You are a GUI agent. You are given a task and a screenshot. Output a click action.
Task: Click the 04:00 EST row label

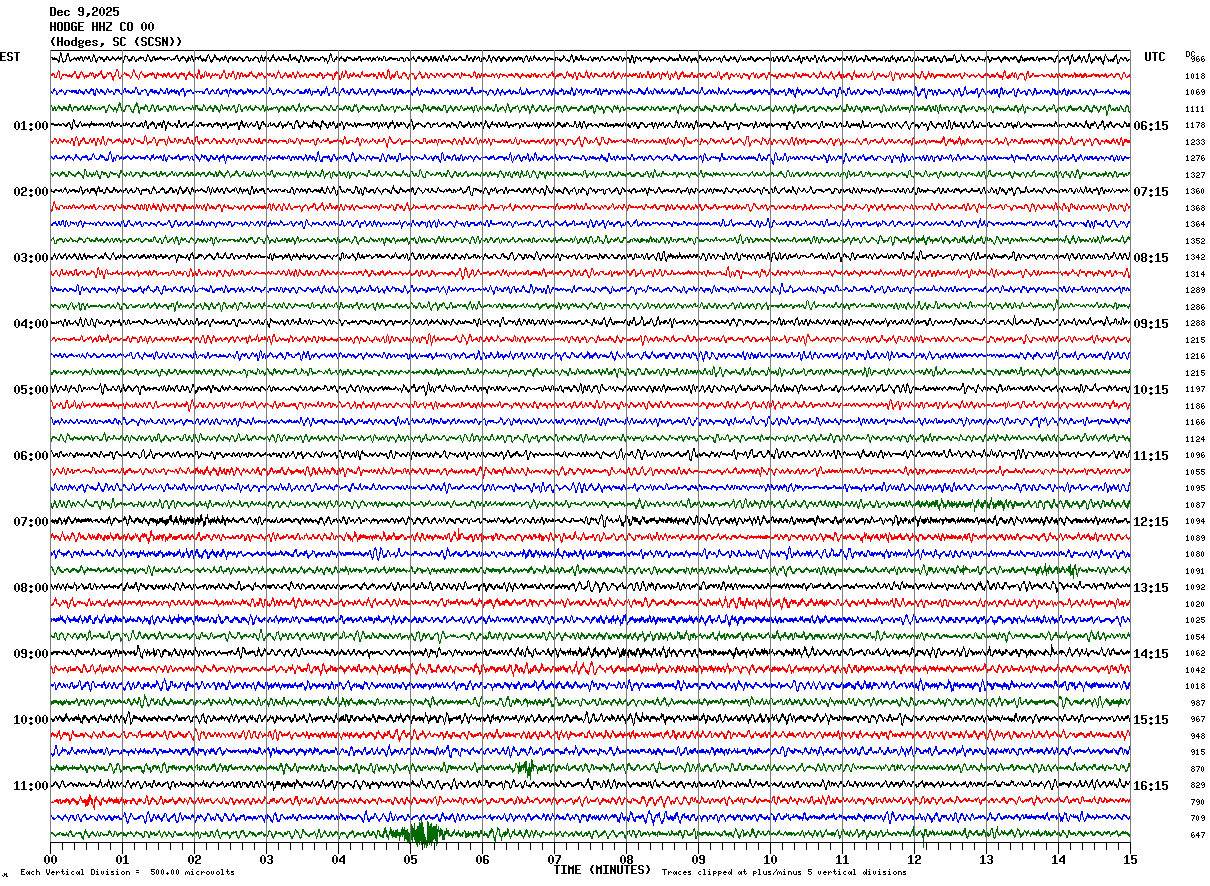31,324
